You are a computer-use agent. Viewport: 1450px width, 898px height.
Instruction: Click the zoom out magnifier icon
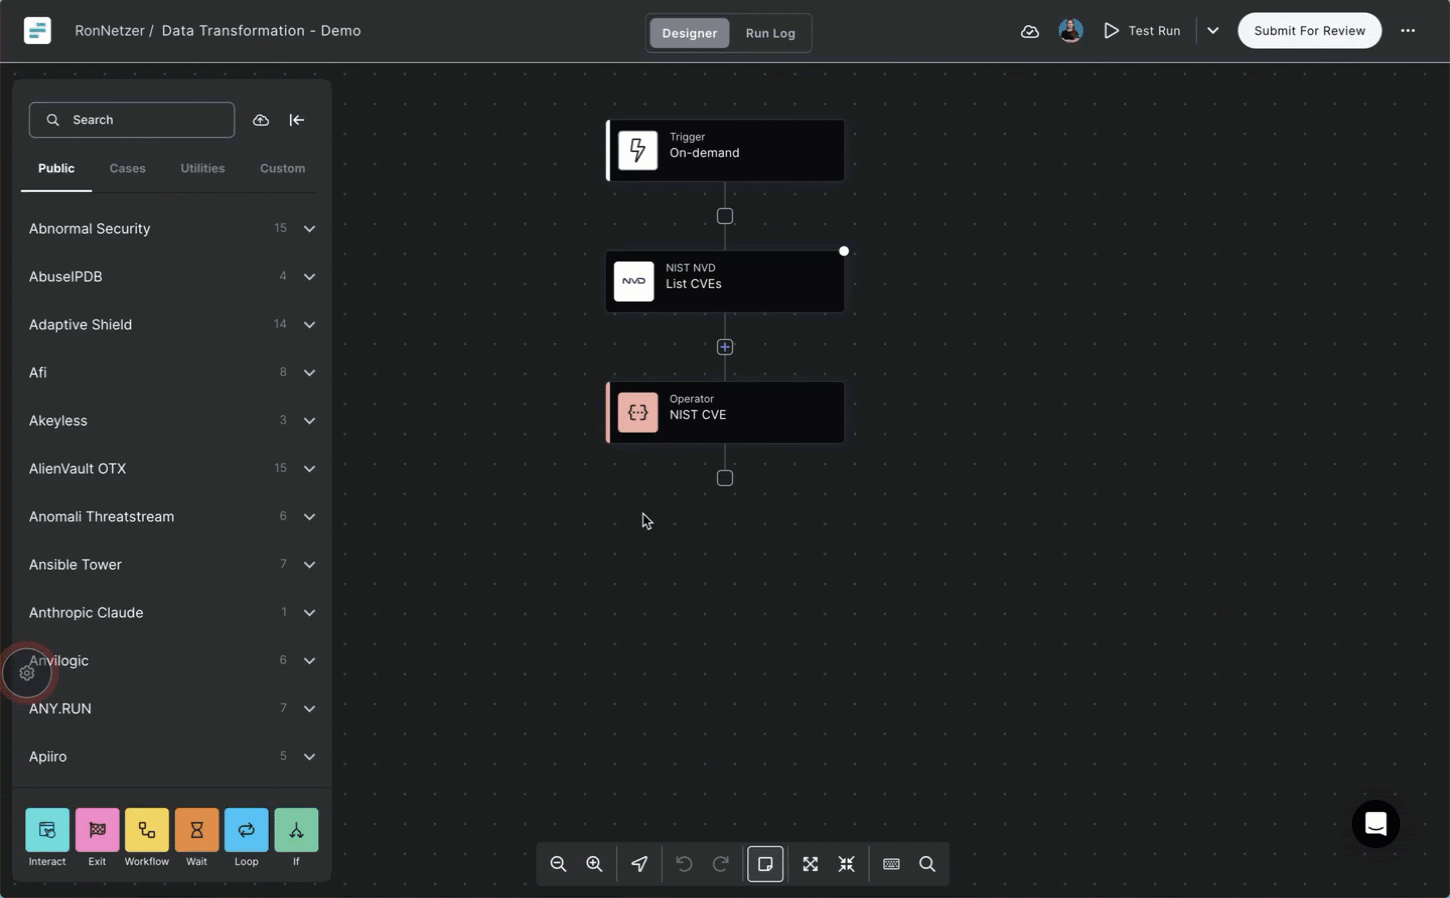coord(558,864)
